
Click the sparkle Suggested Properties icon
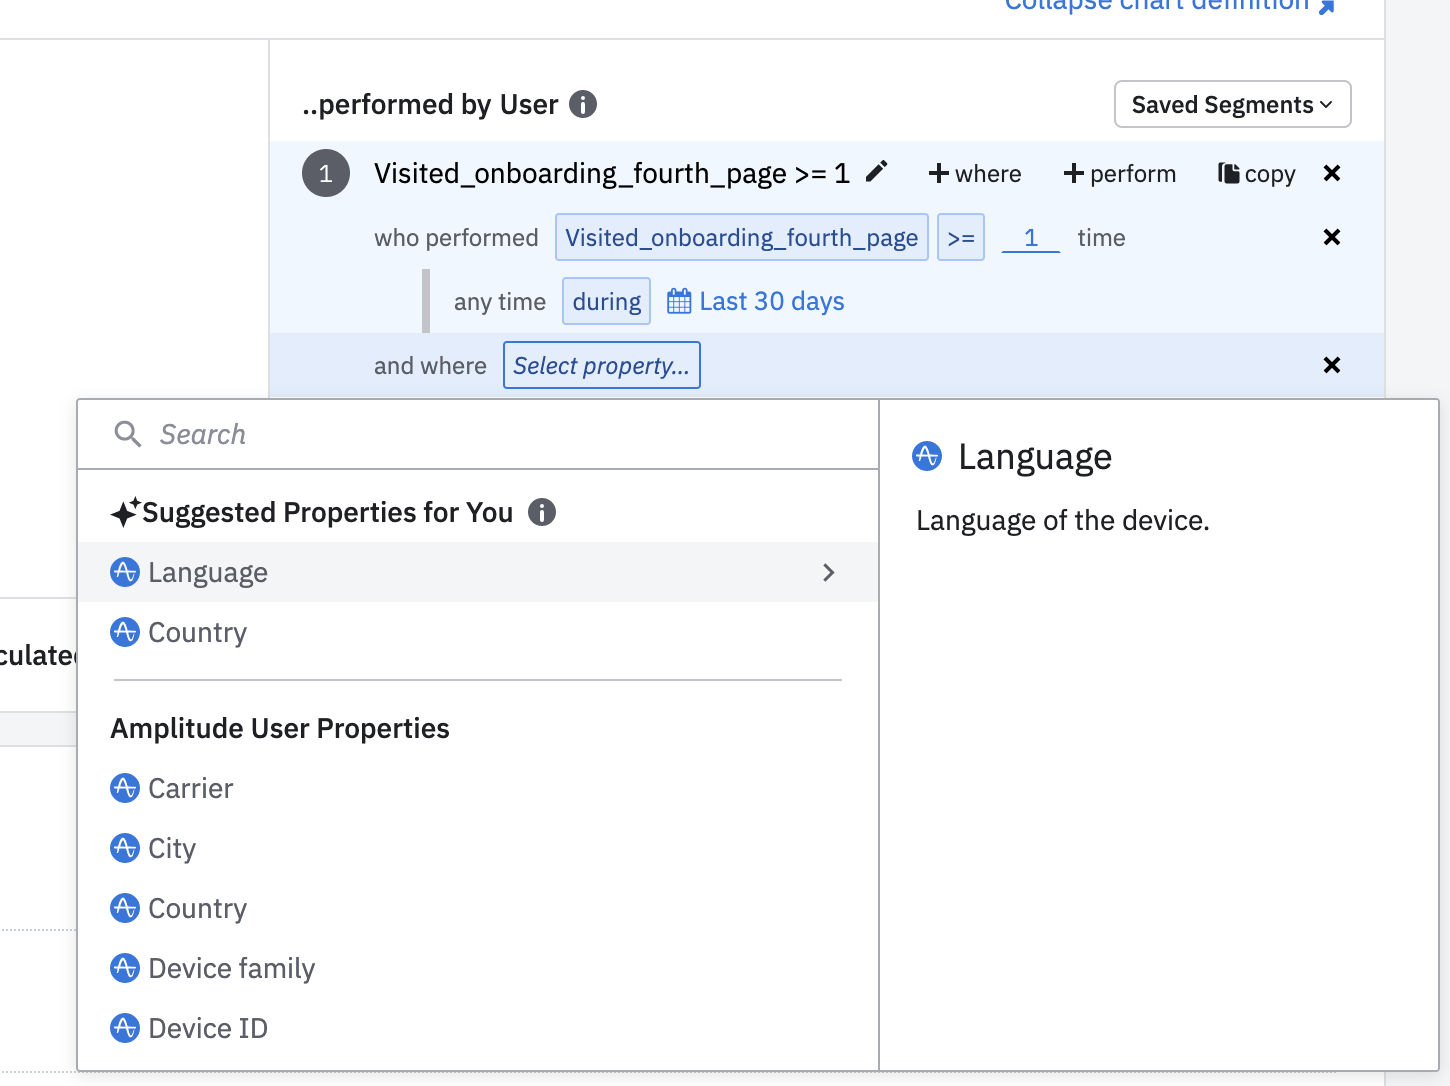tap(126, 512)
